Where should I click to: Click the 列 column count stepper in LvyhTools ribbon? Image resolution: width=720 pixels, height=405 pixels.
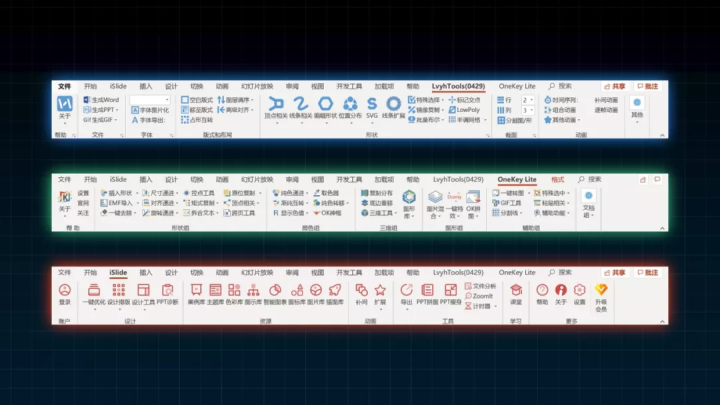[527, 110]
